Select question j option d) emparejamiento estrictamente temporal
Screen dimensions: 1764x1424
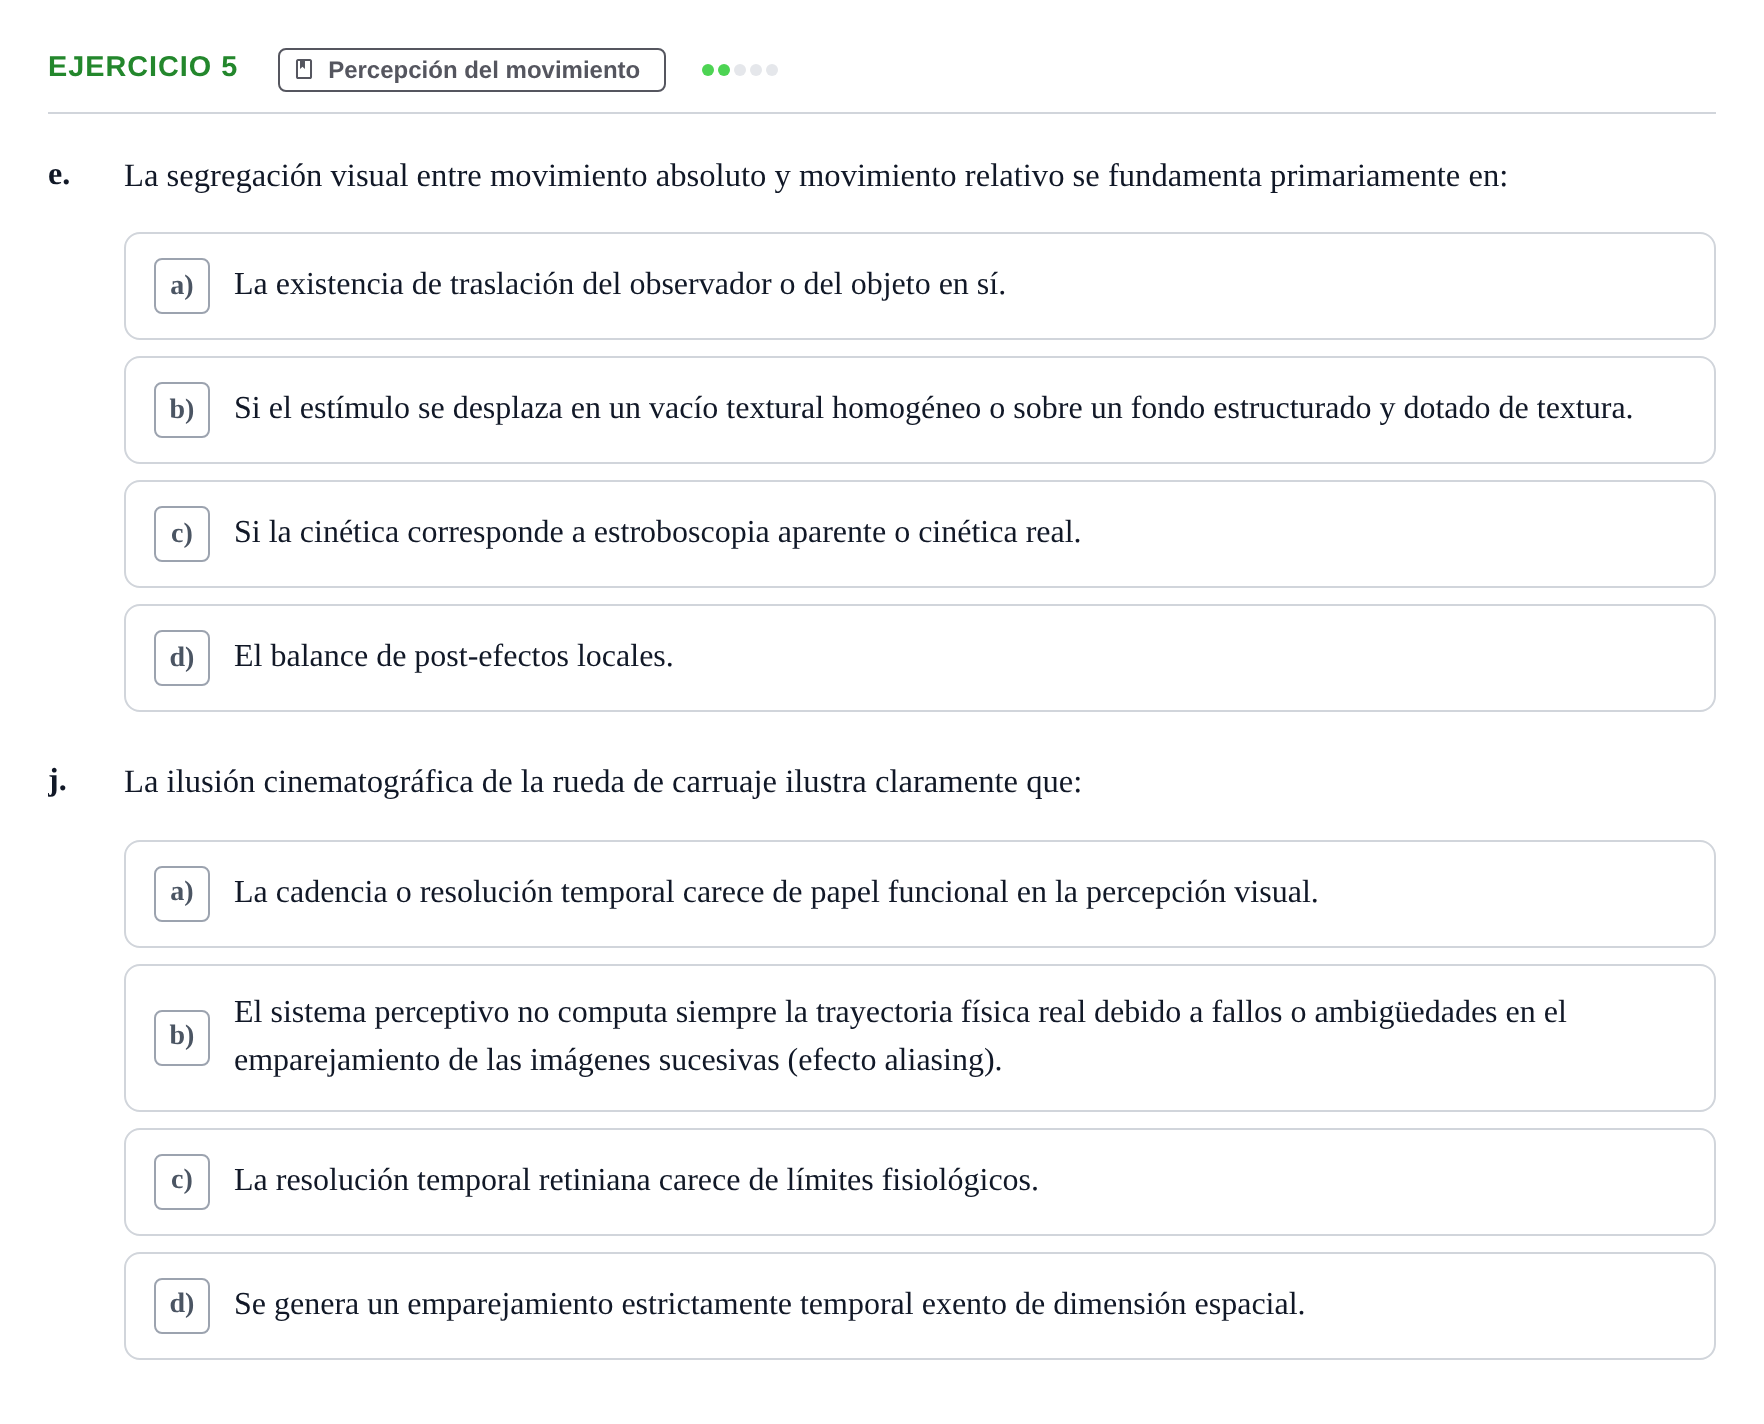click(920, 1306)
